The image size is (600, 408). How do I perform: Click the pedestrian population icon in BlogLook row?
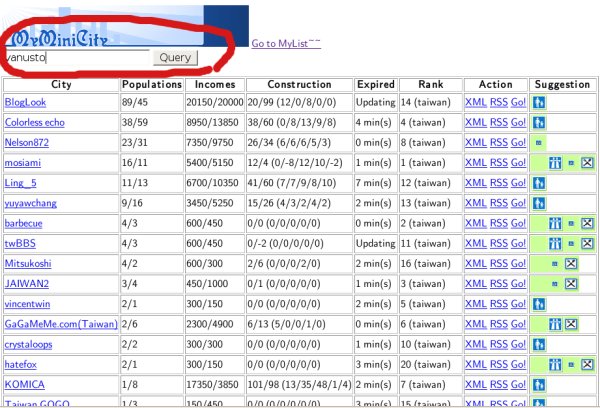pyautogui.click(x=539, y=103)
